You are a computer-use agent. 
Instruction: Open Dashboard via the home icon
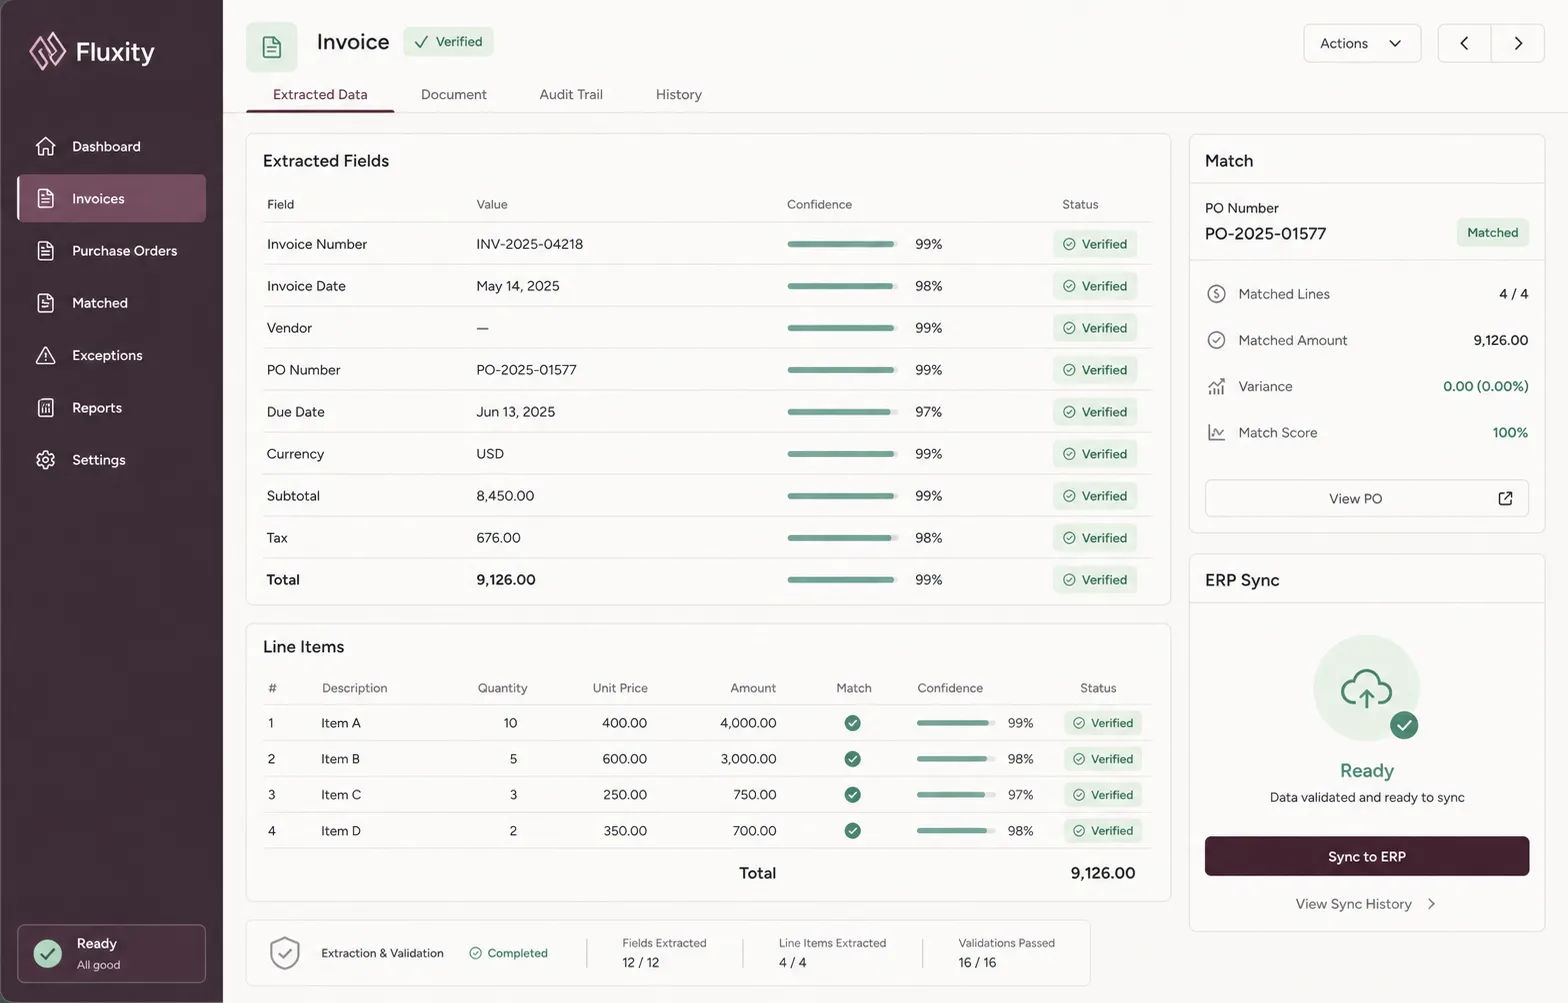(x=45, y=146)
